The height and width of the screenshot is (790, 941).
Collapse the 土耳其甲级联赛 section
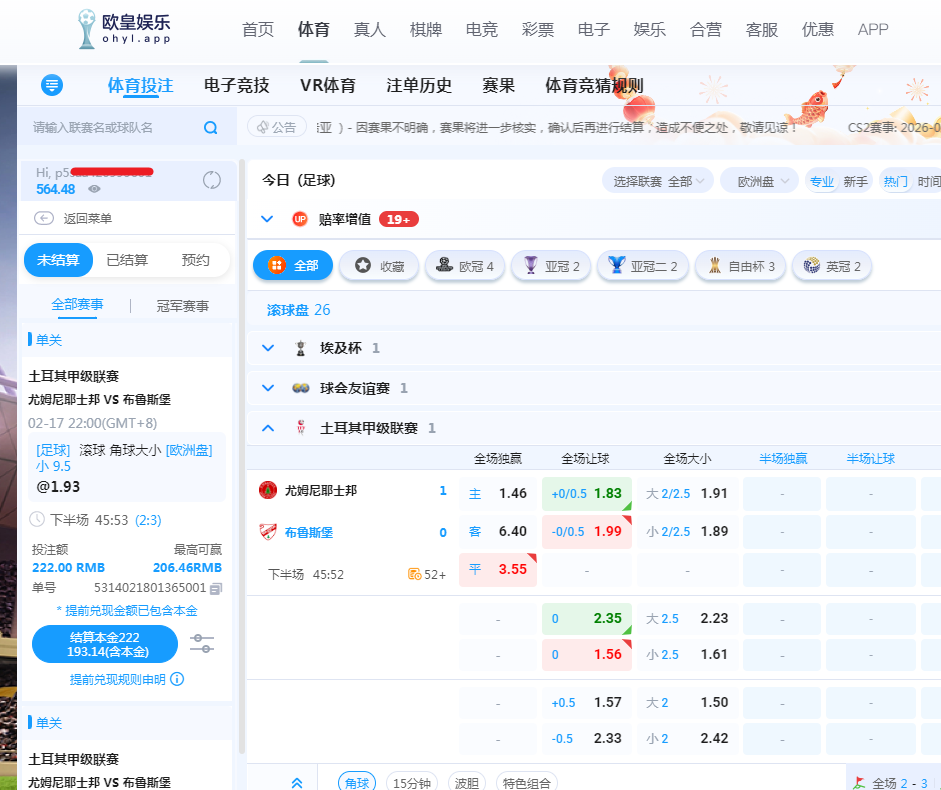[267, 428]
